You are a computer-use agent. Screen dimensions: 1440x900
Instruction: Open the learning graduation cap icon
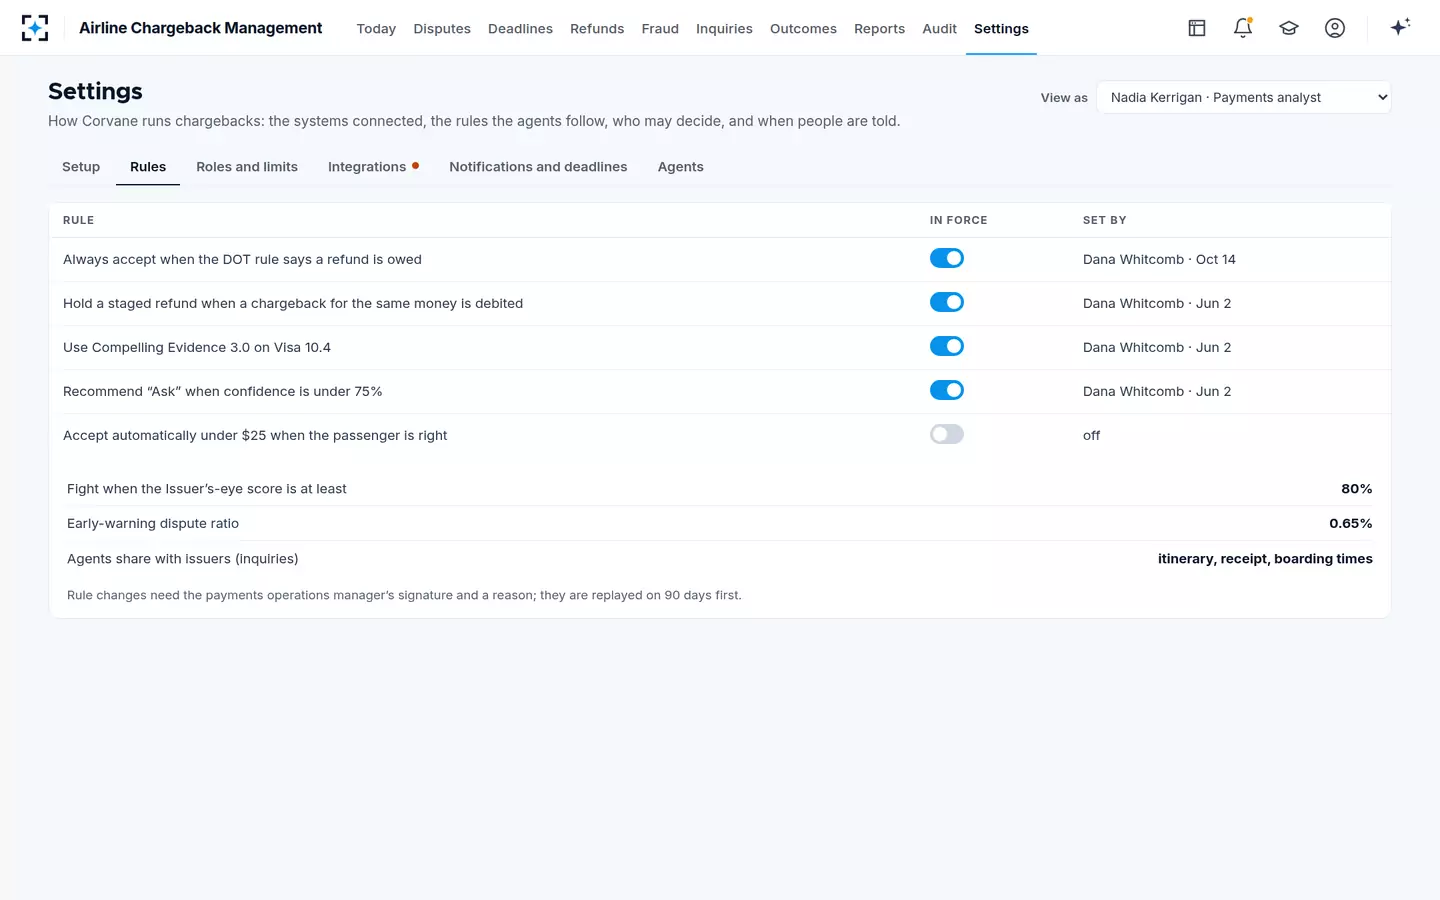click(1289, 28)
